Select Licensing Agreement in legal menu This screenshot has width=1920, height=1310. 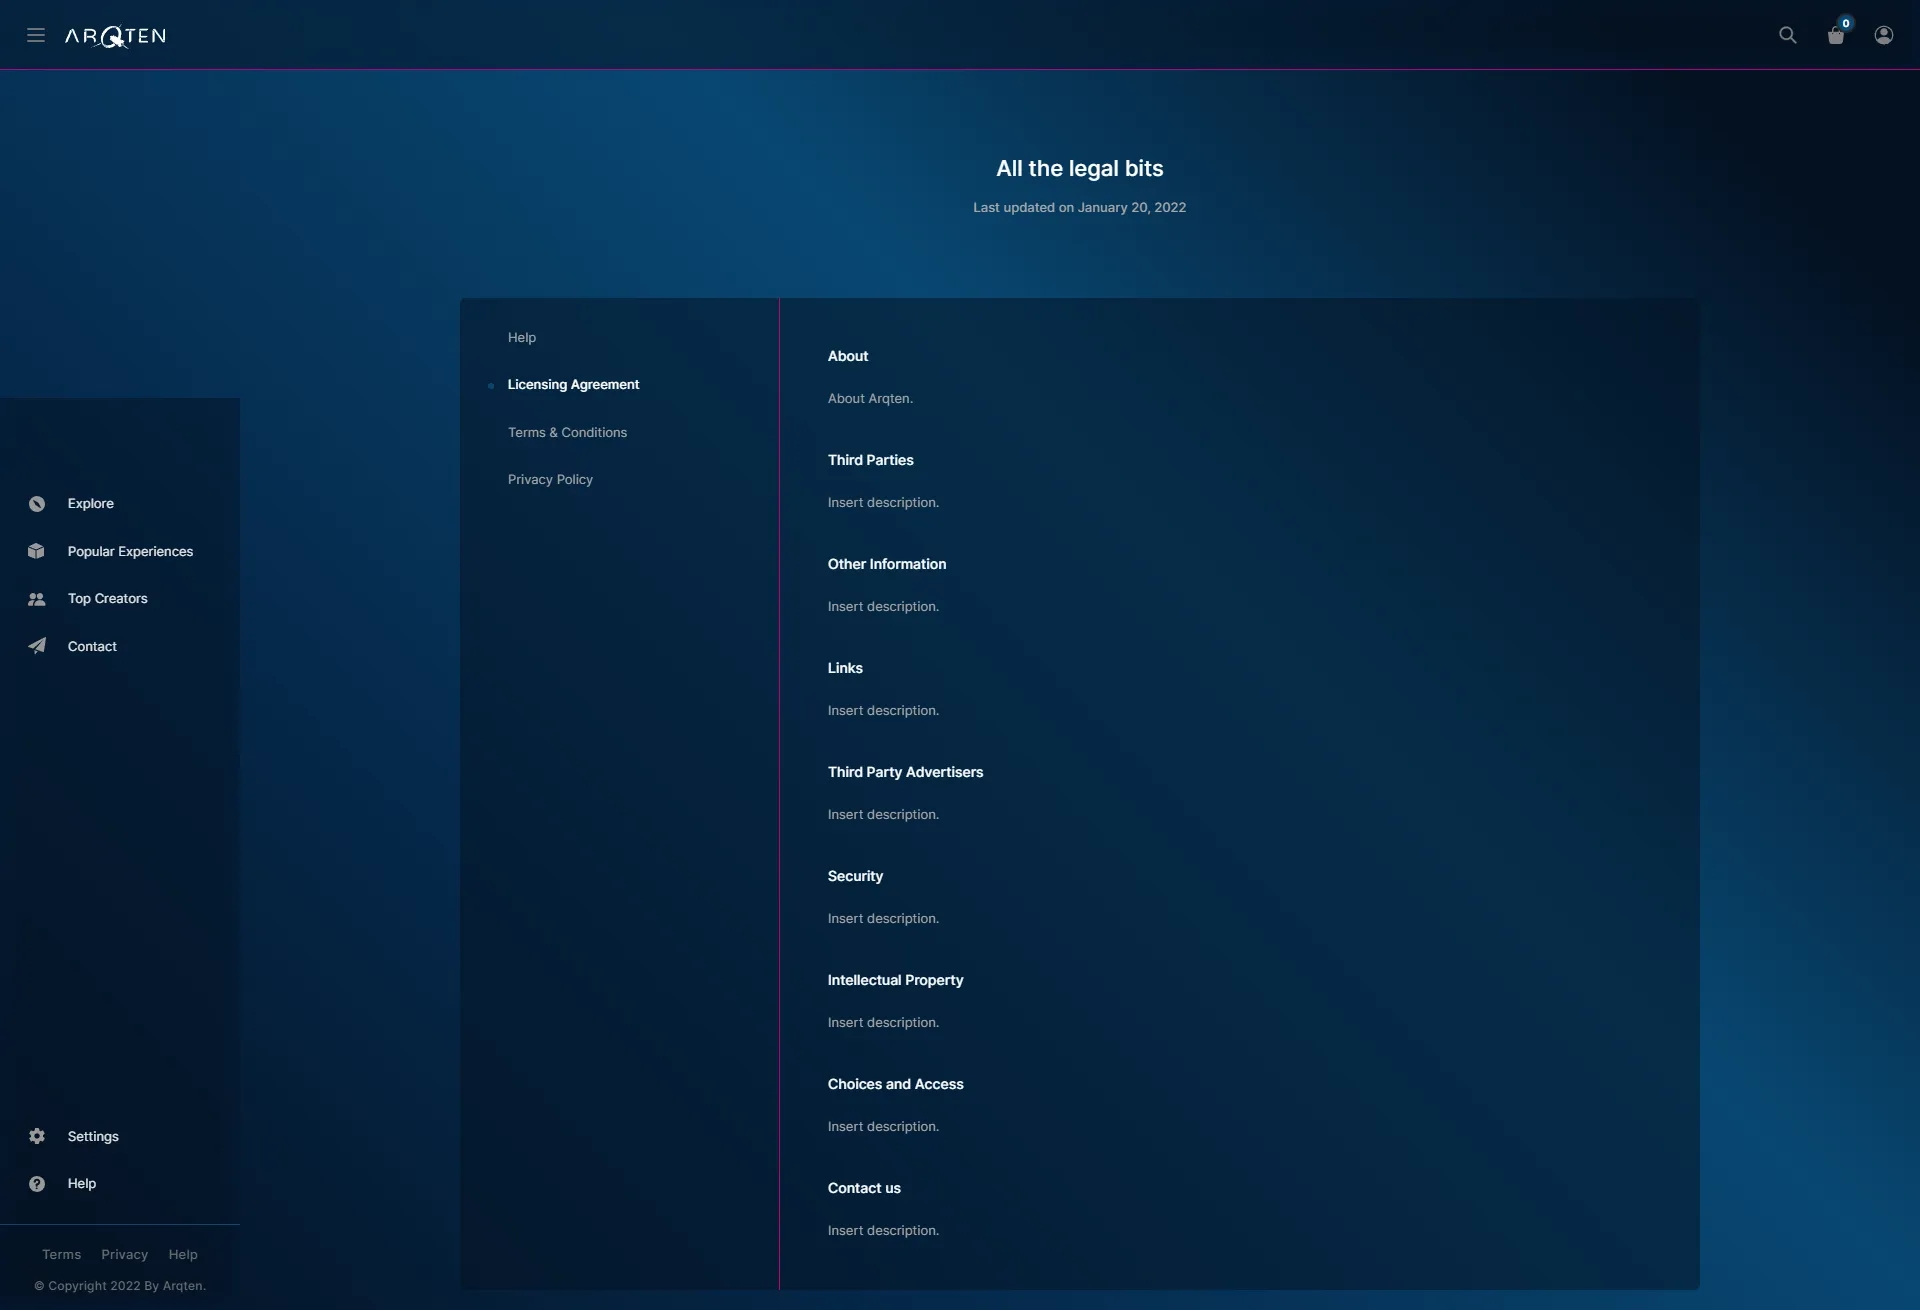pos(573,384)
